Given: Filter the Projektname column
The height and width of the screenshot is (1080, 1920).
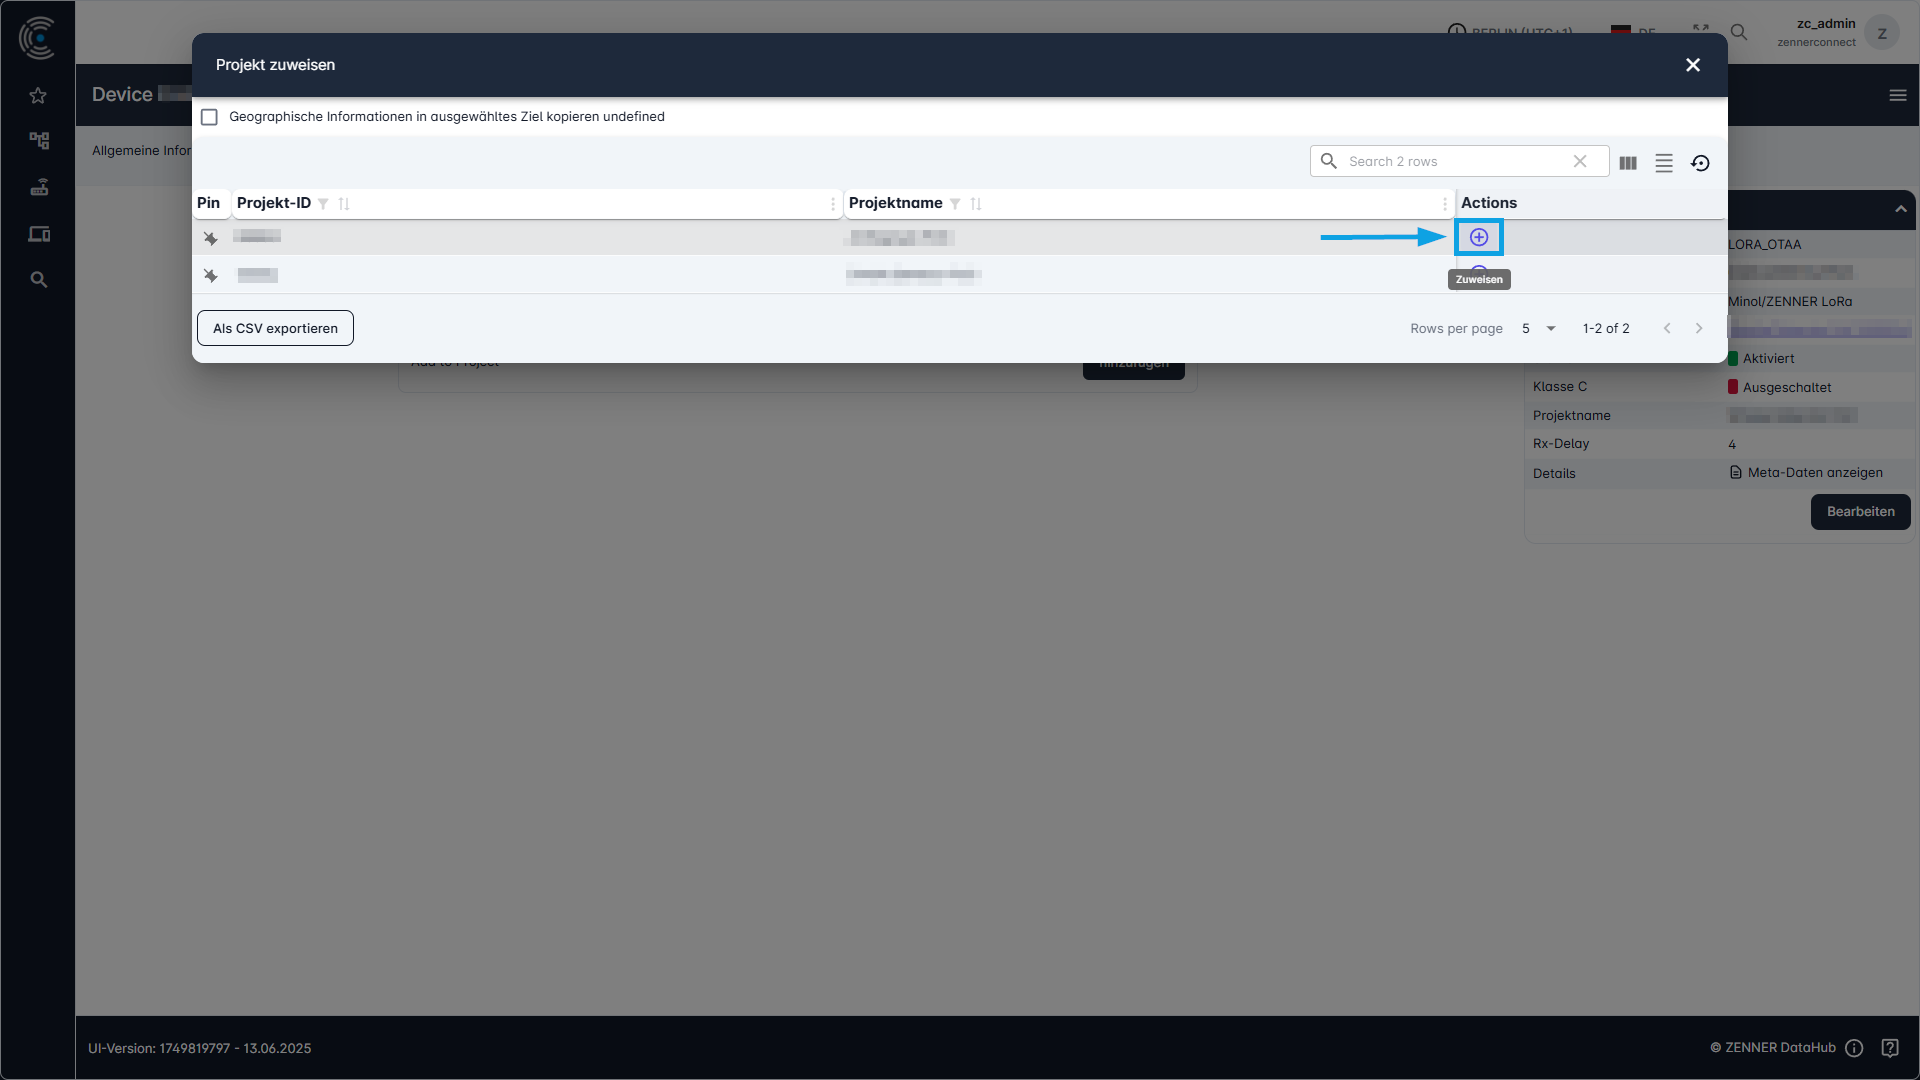Looking at the screenshot, I should 955,204.
